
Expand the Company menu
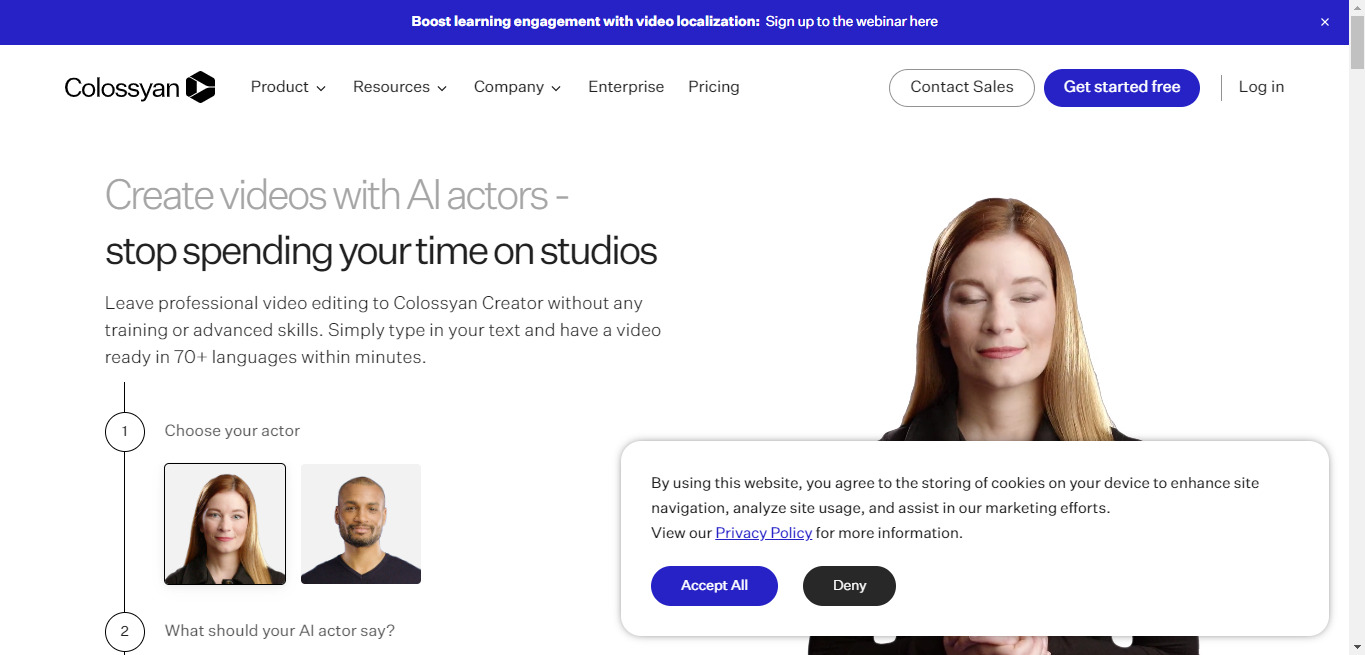[x=517, y=87]
